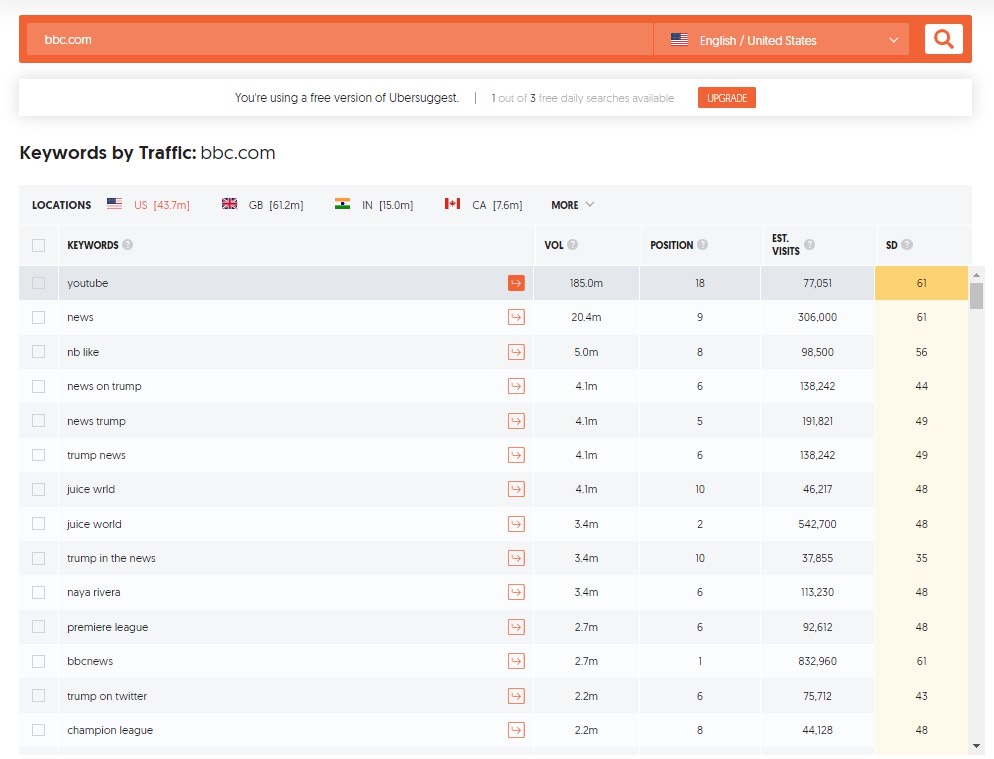This screenshot has width=994, height=759.
Task: Click the orange search magnifier button
Action: coord(943,40)
